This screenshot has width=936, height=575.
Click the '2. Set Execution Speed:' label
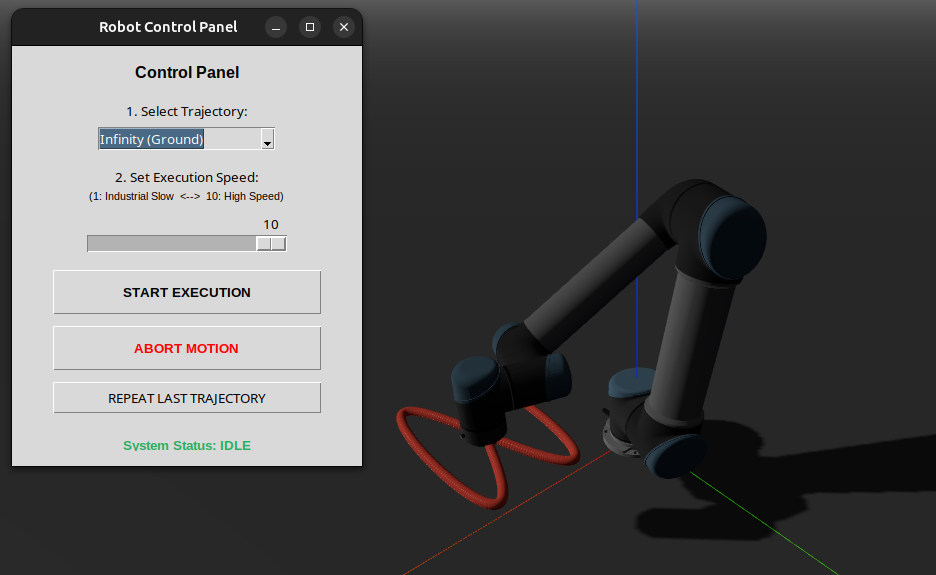[187, 177]
